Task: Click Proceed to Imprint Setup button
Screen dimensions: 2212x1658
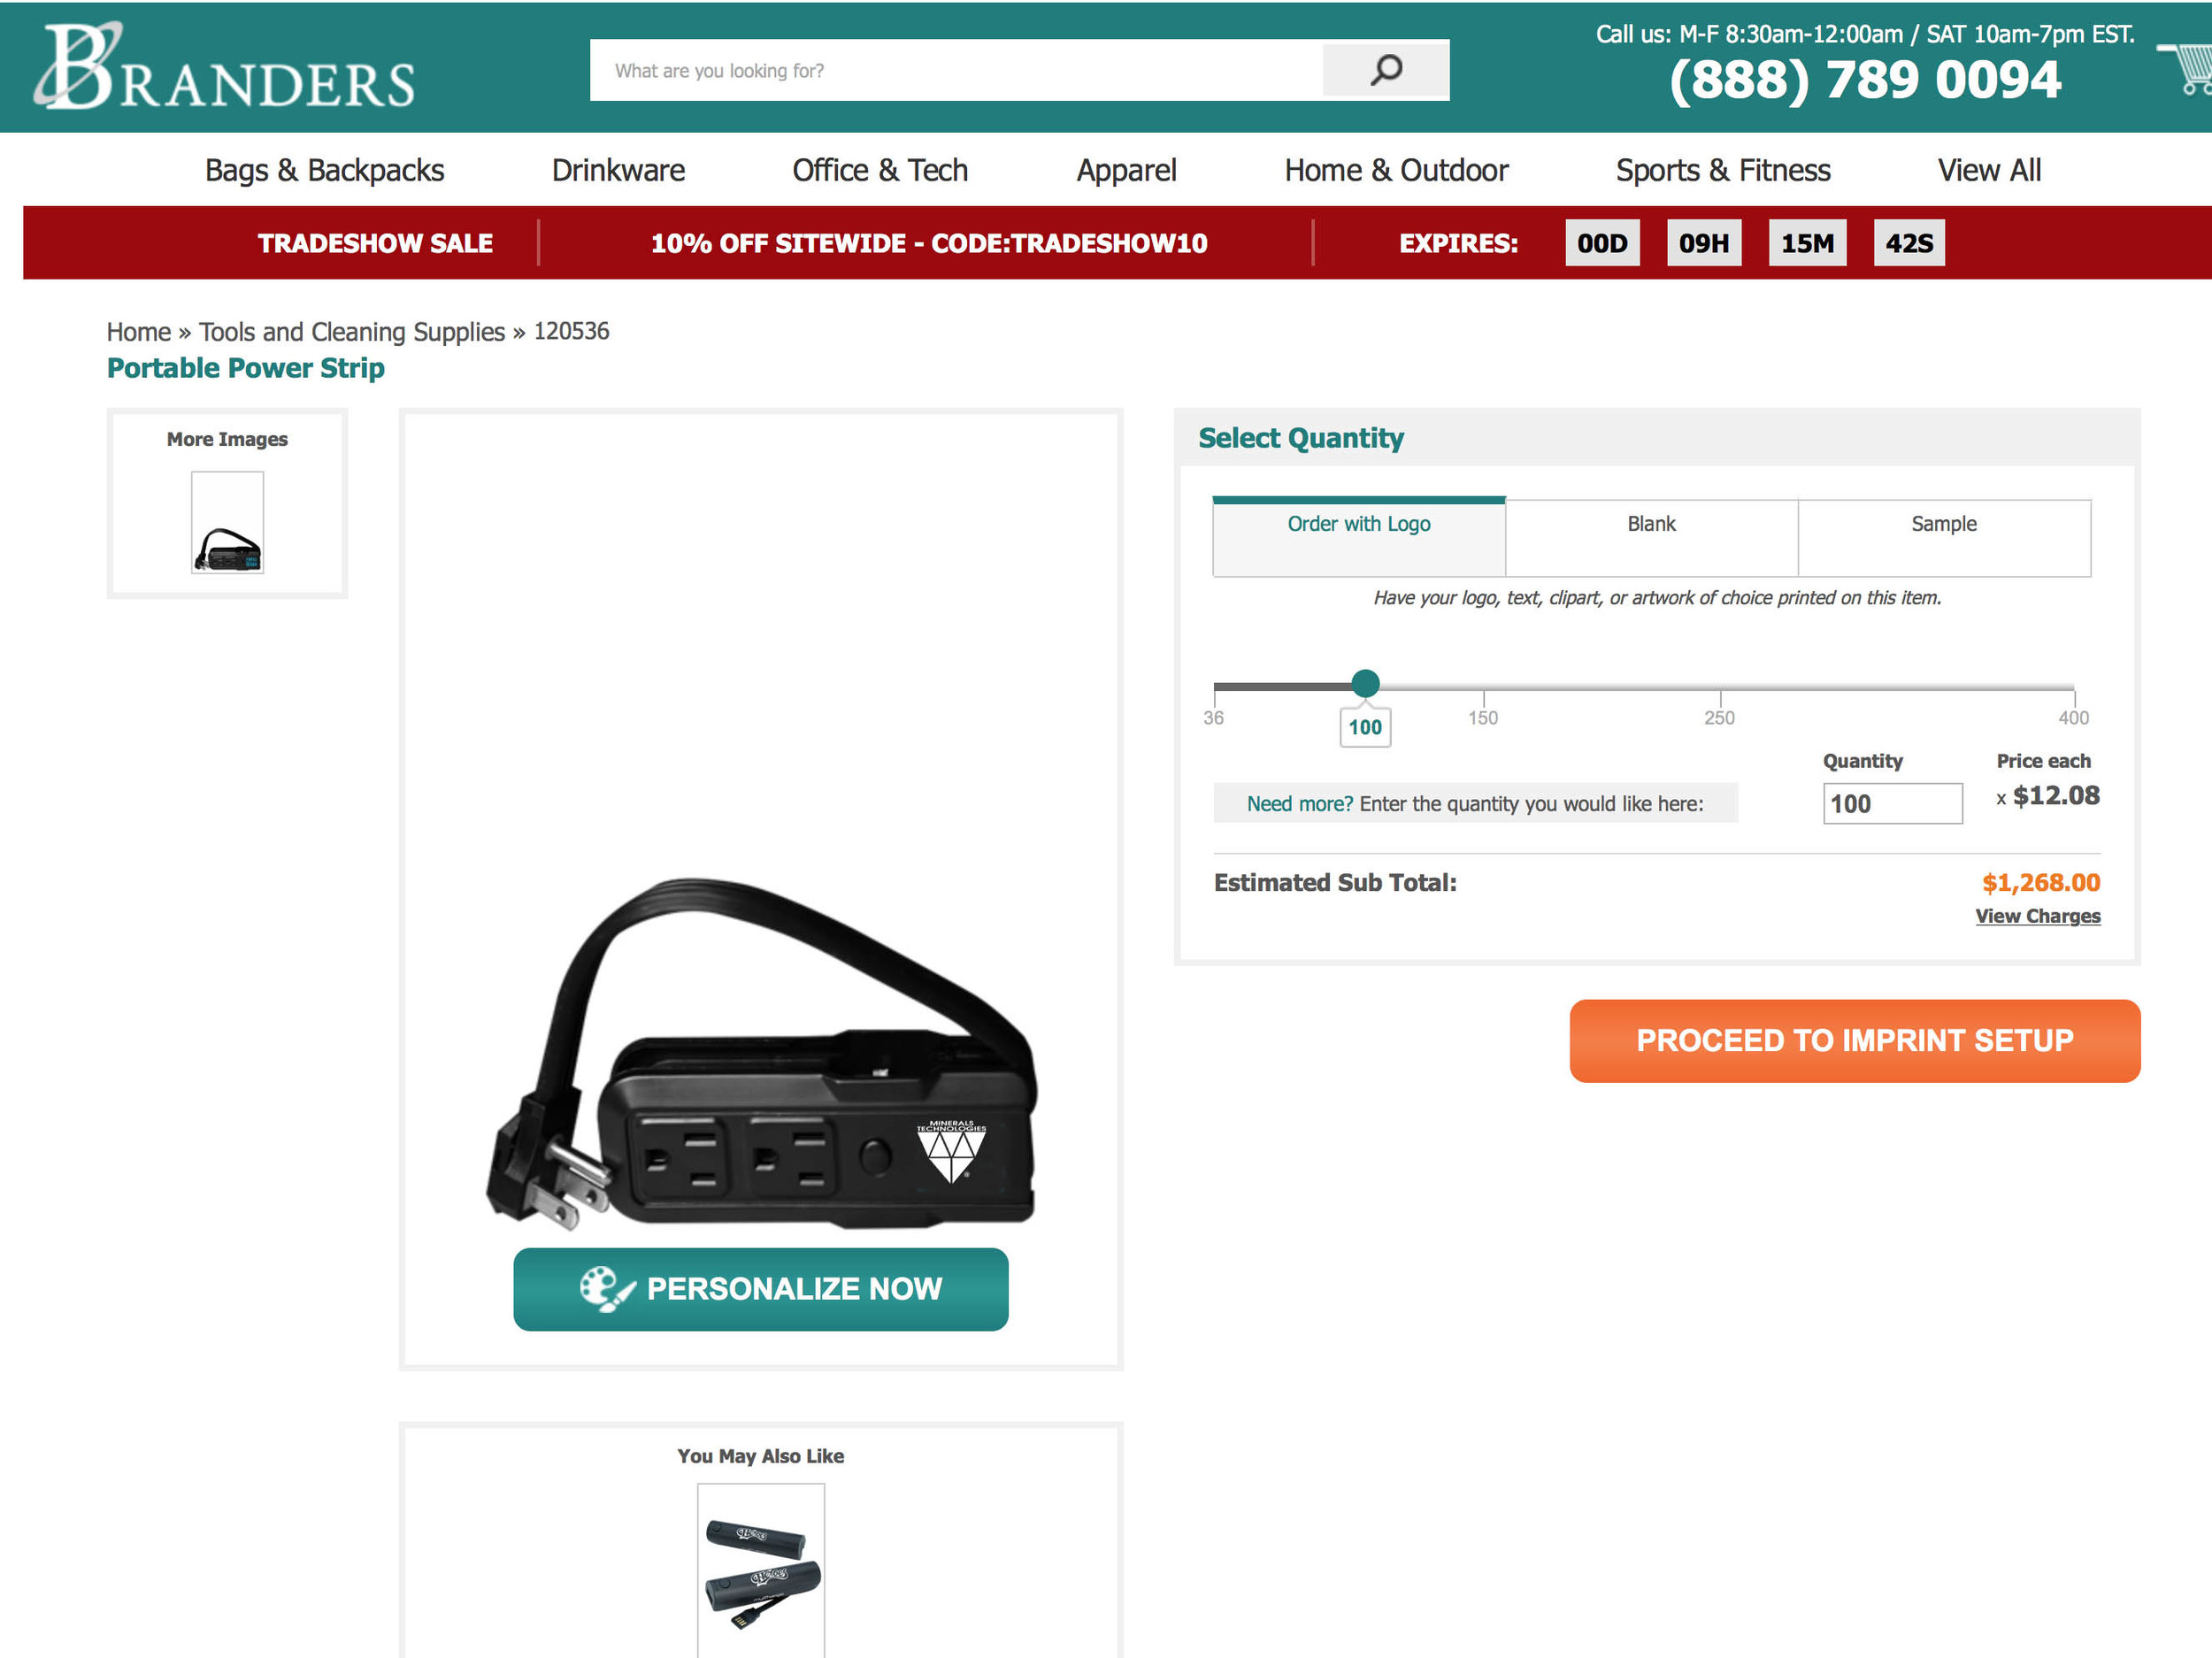Action: (1854, 1040)
